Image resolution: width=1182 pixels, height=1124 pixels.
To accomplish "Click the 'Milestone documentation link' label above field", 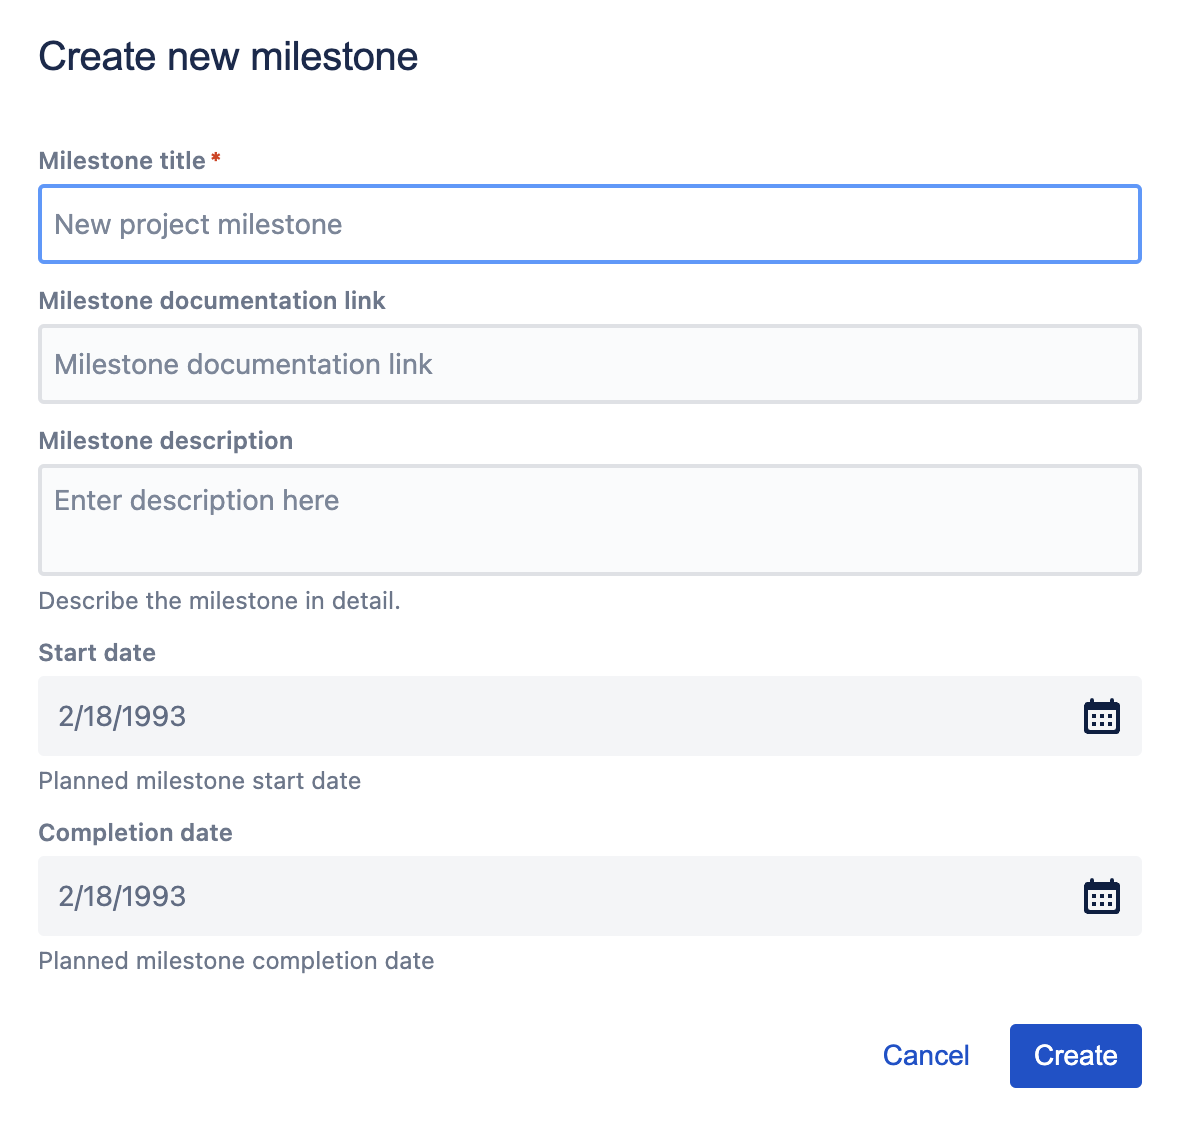I will [x=212, y=301].
